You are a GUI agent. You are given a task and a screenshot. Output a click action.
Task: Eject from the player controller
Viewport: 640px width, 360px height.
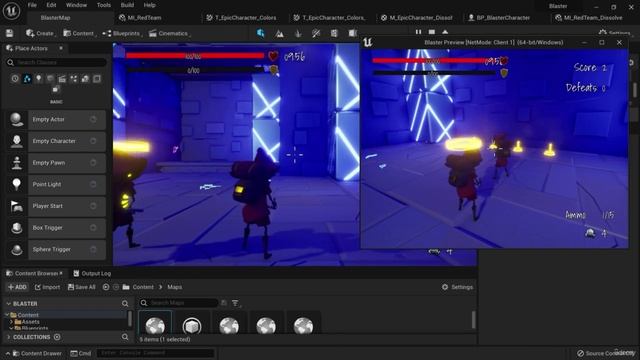(445, 32)
